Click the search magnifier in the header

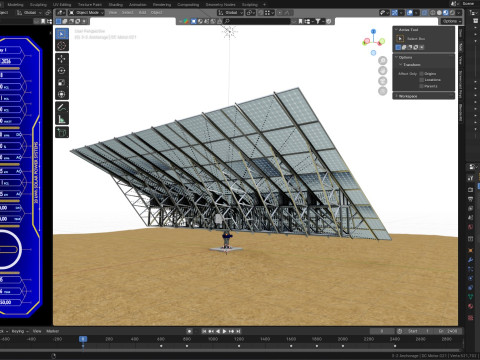click(x=227, y=21)
